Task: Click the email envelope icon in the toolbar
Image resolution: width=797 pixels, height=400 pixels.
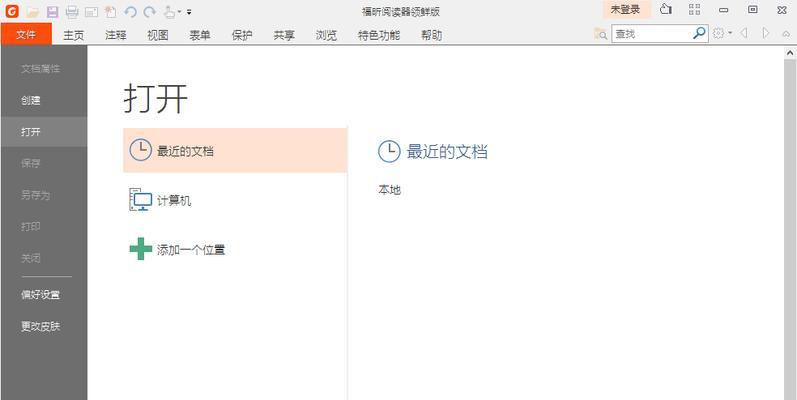Action: point(91,12)
